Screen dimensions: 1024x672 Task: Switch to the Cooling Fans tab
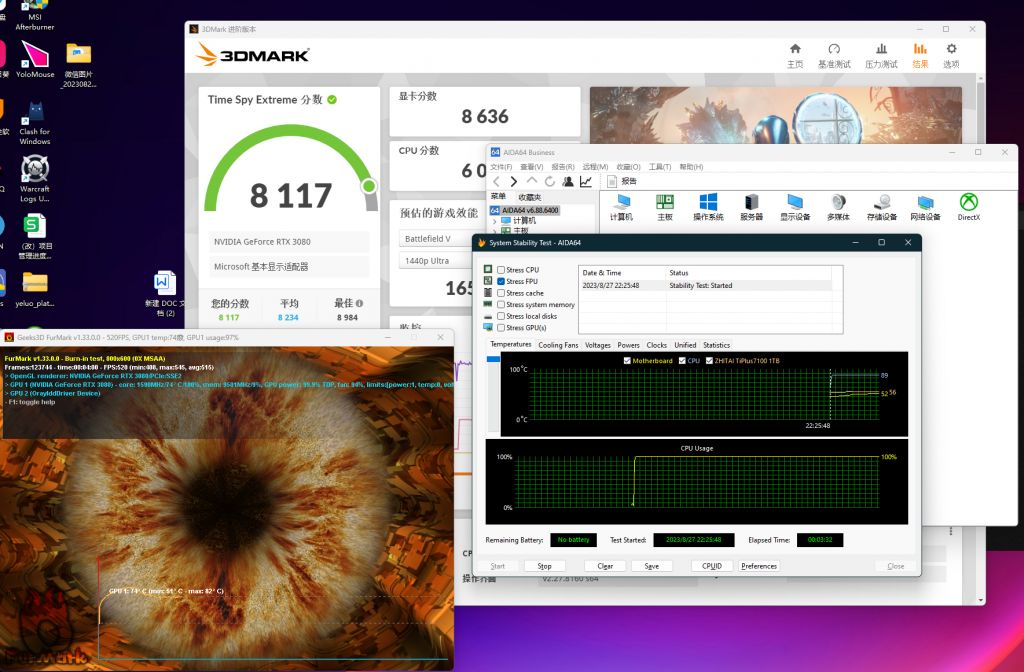click(558, 345)
